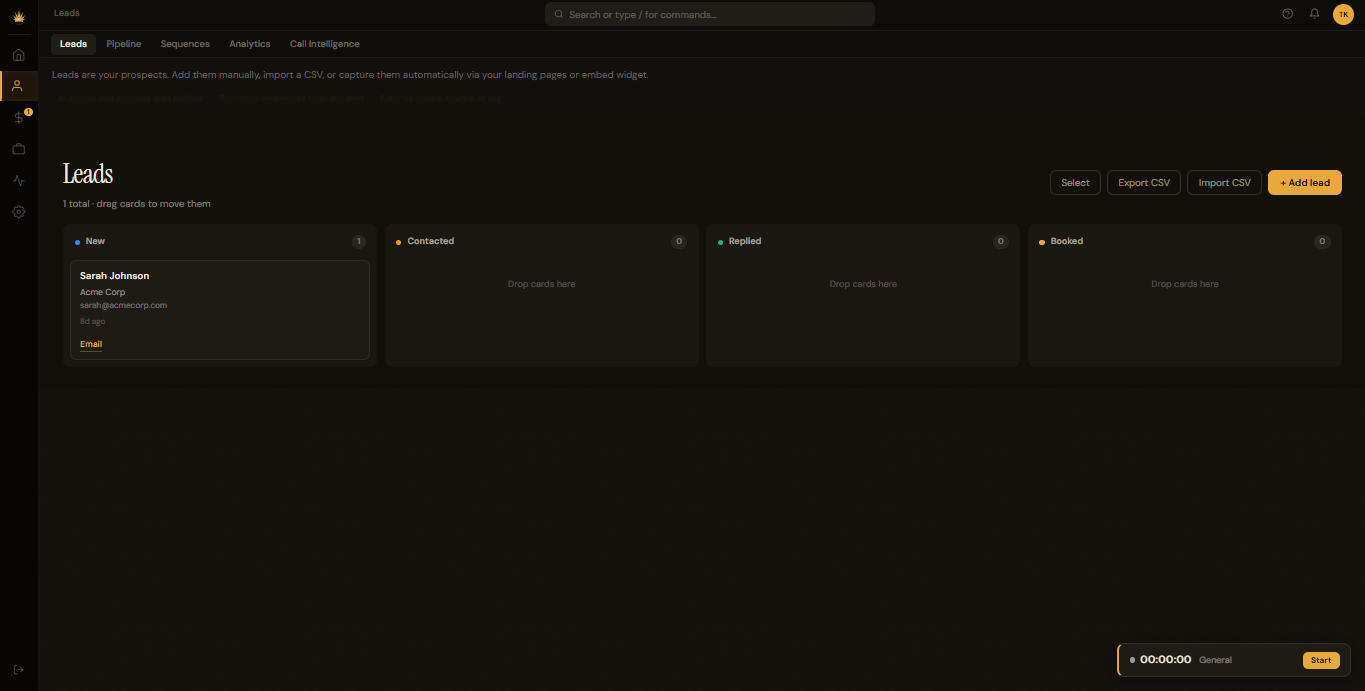Open the dollar sign sidebar icon

pos(19,117)
